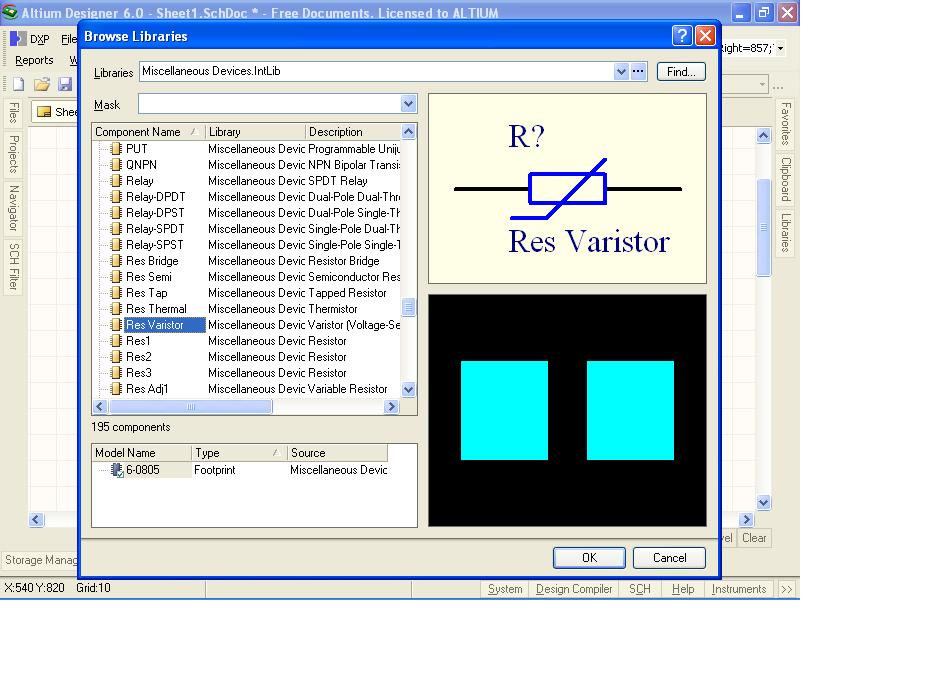Click the Res Bridge component icon
The height and width of the screenshot is (690, 950).
116,261
